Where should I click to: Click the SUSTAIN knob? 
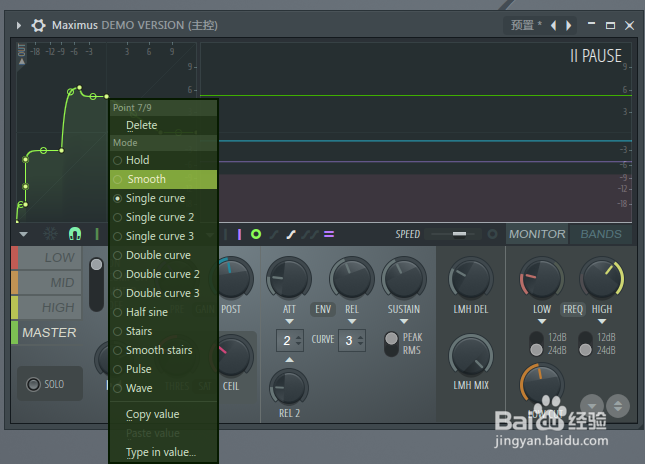pyautogui.click(x=404, y=278)
